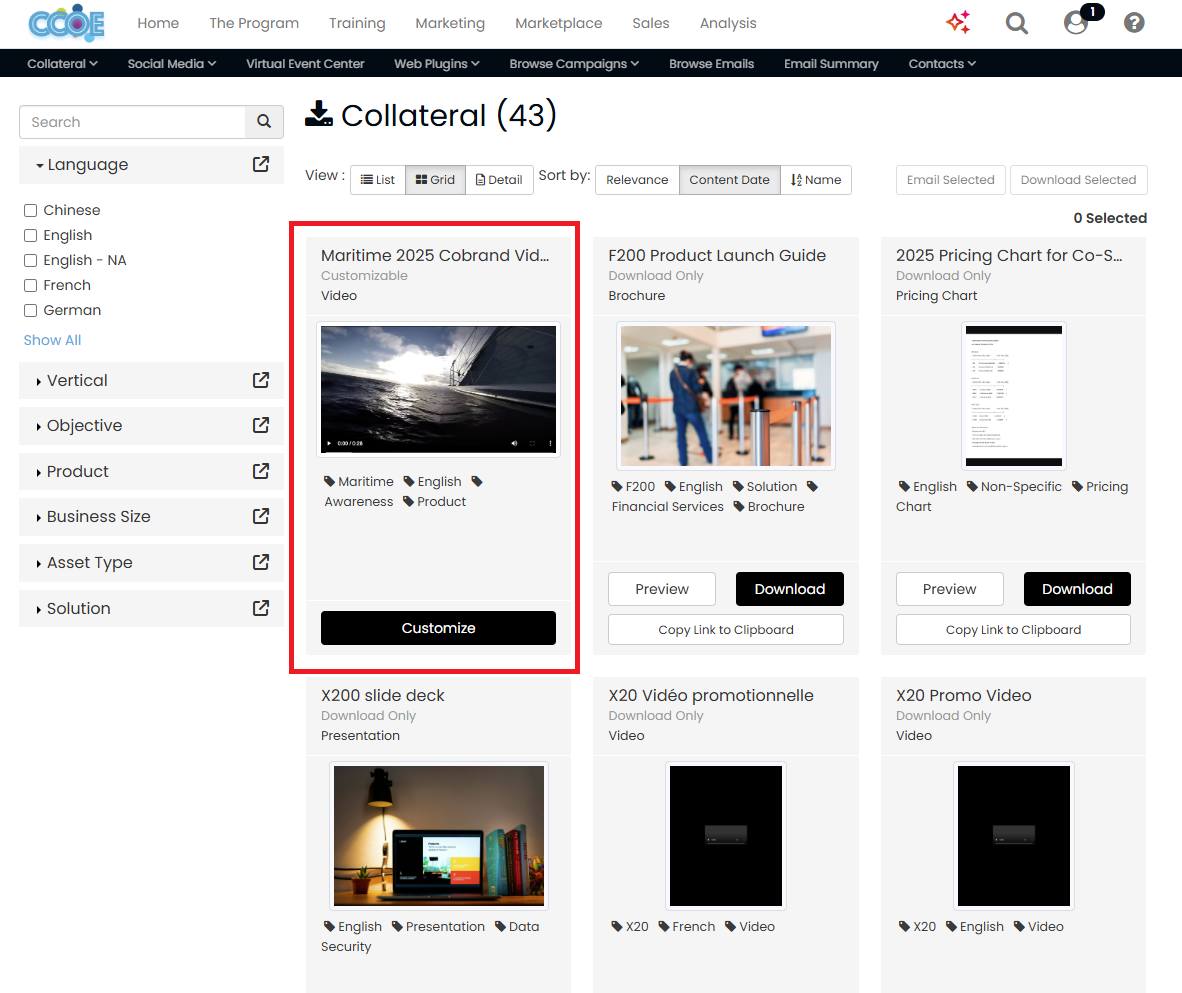The width and height of the screenshot is (1182, 993).
Task: Check the English language checkbox
Action: pos(30,235)
